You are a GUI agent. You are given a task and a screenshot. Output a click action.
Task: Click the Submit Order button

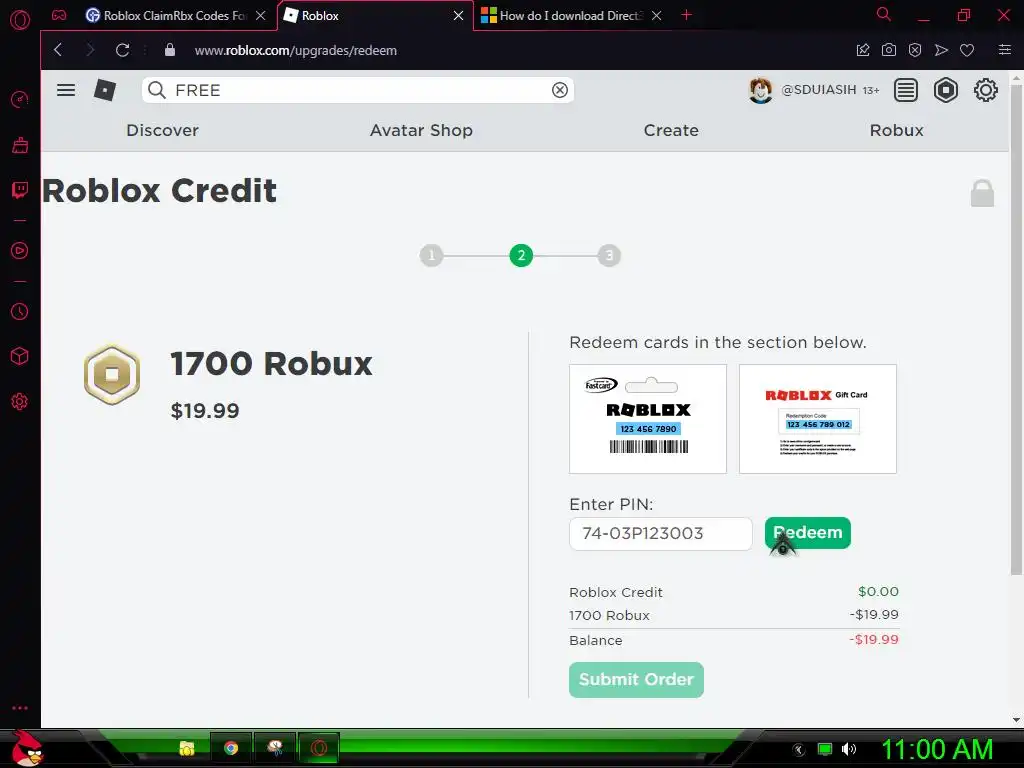[636, 680]
